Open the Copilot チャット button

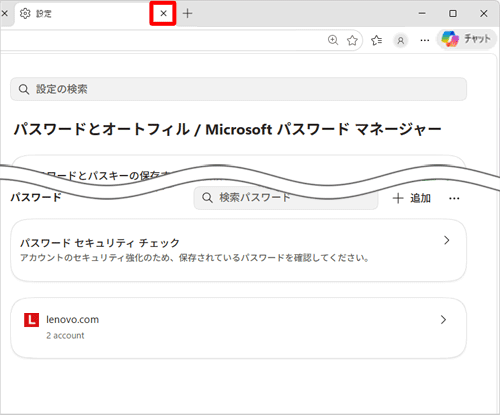pyautogui.click(x=467, y=39)
